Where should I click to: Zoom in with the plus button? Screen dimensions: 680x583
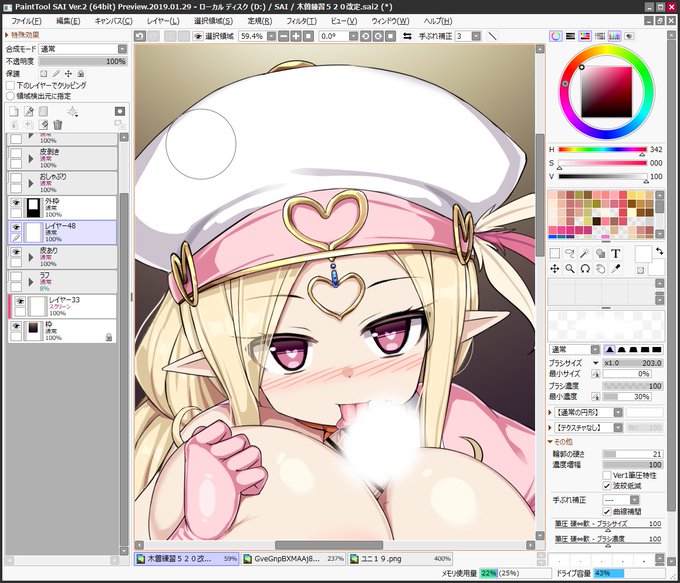click(296, 36)
